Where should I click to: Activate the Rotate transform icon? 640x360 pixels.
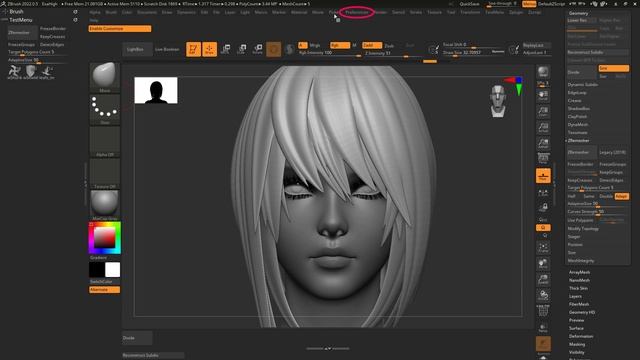[258, 49]
